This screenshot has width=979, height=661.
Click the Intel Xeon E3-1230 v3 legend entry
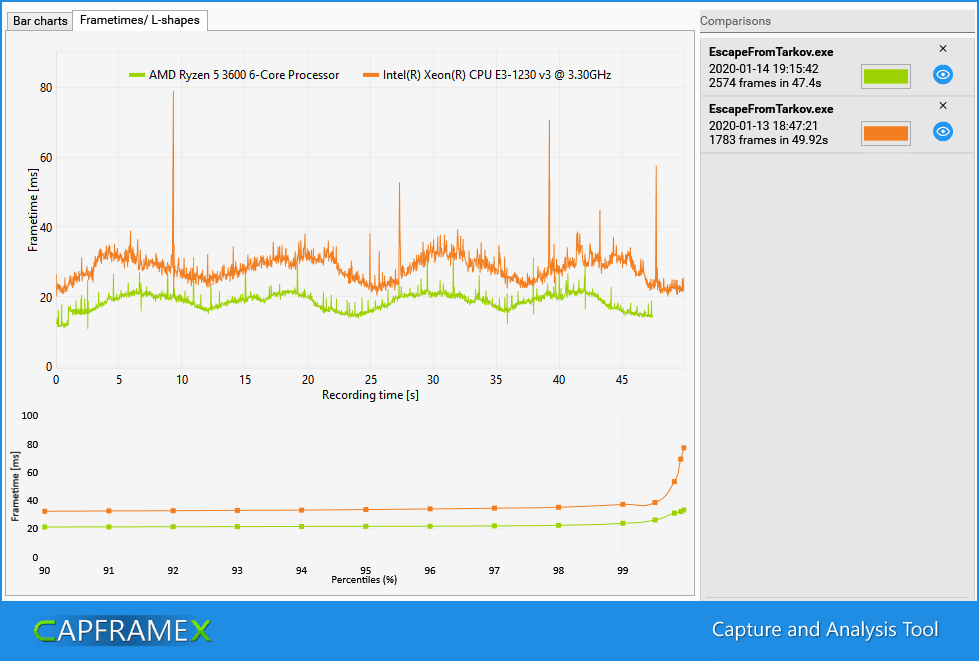click(x=487, y=75)
